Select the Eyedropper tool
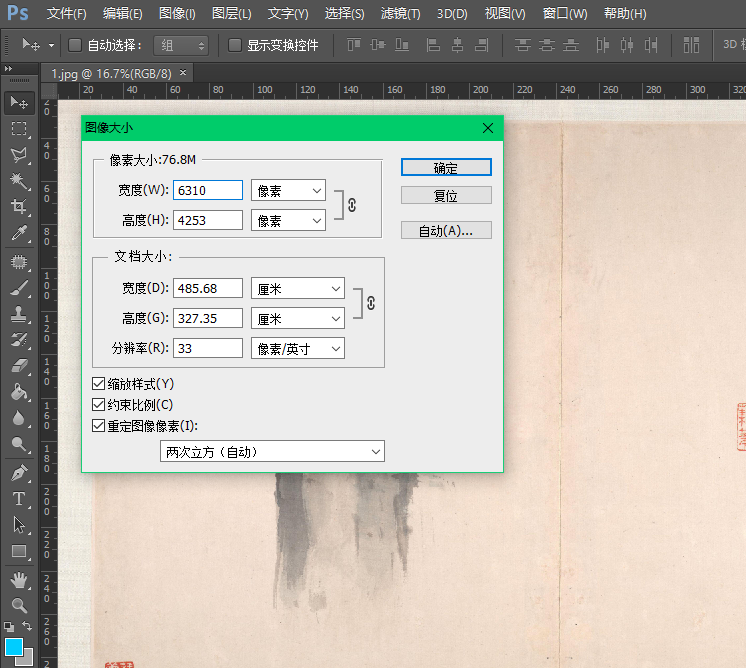 19,233
